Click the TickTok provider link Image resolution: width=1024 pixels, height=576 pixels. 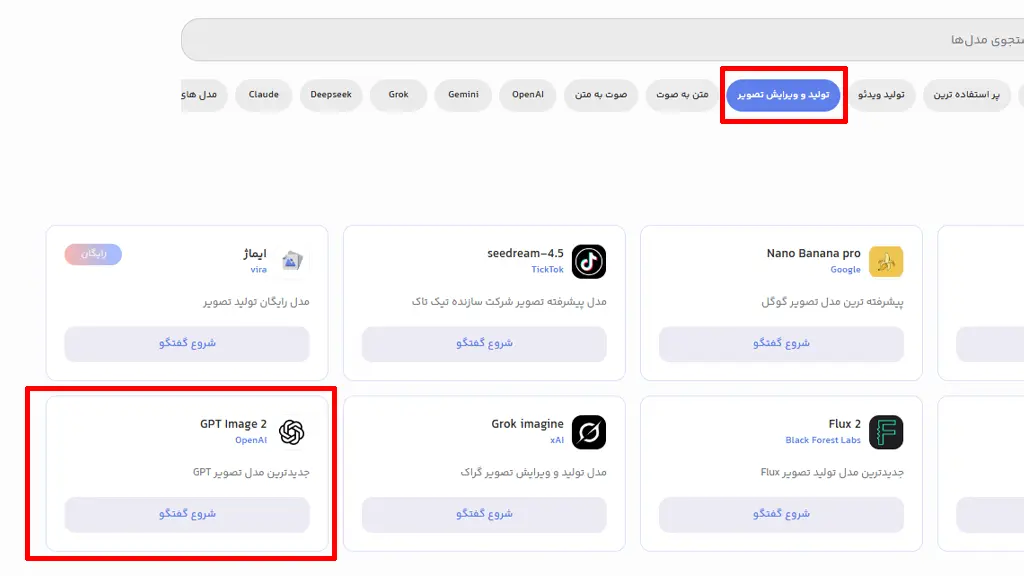(547, 270)
